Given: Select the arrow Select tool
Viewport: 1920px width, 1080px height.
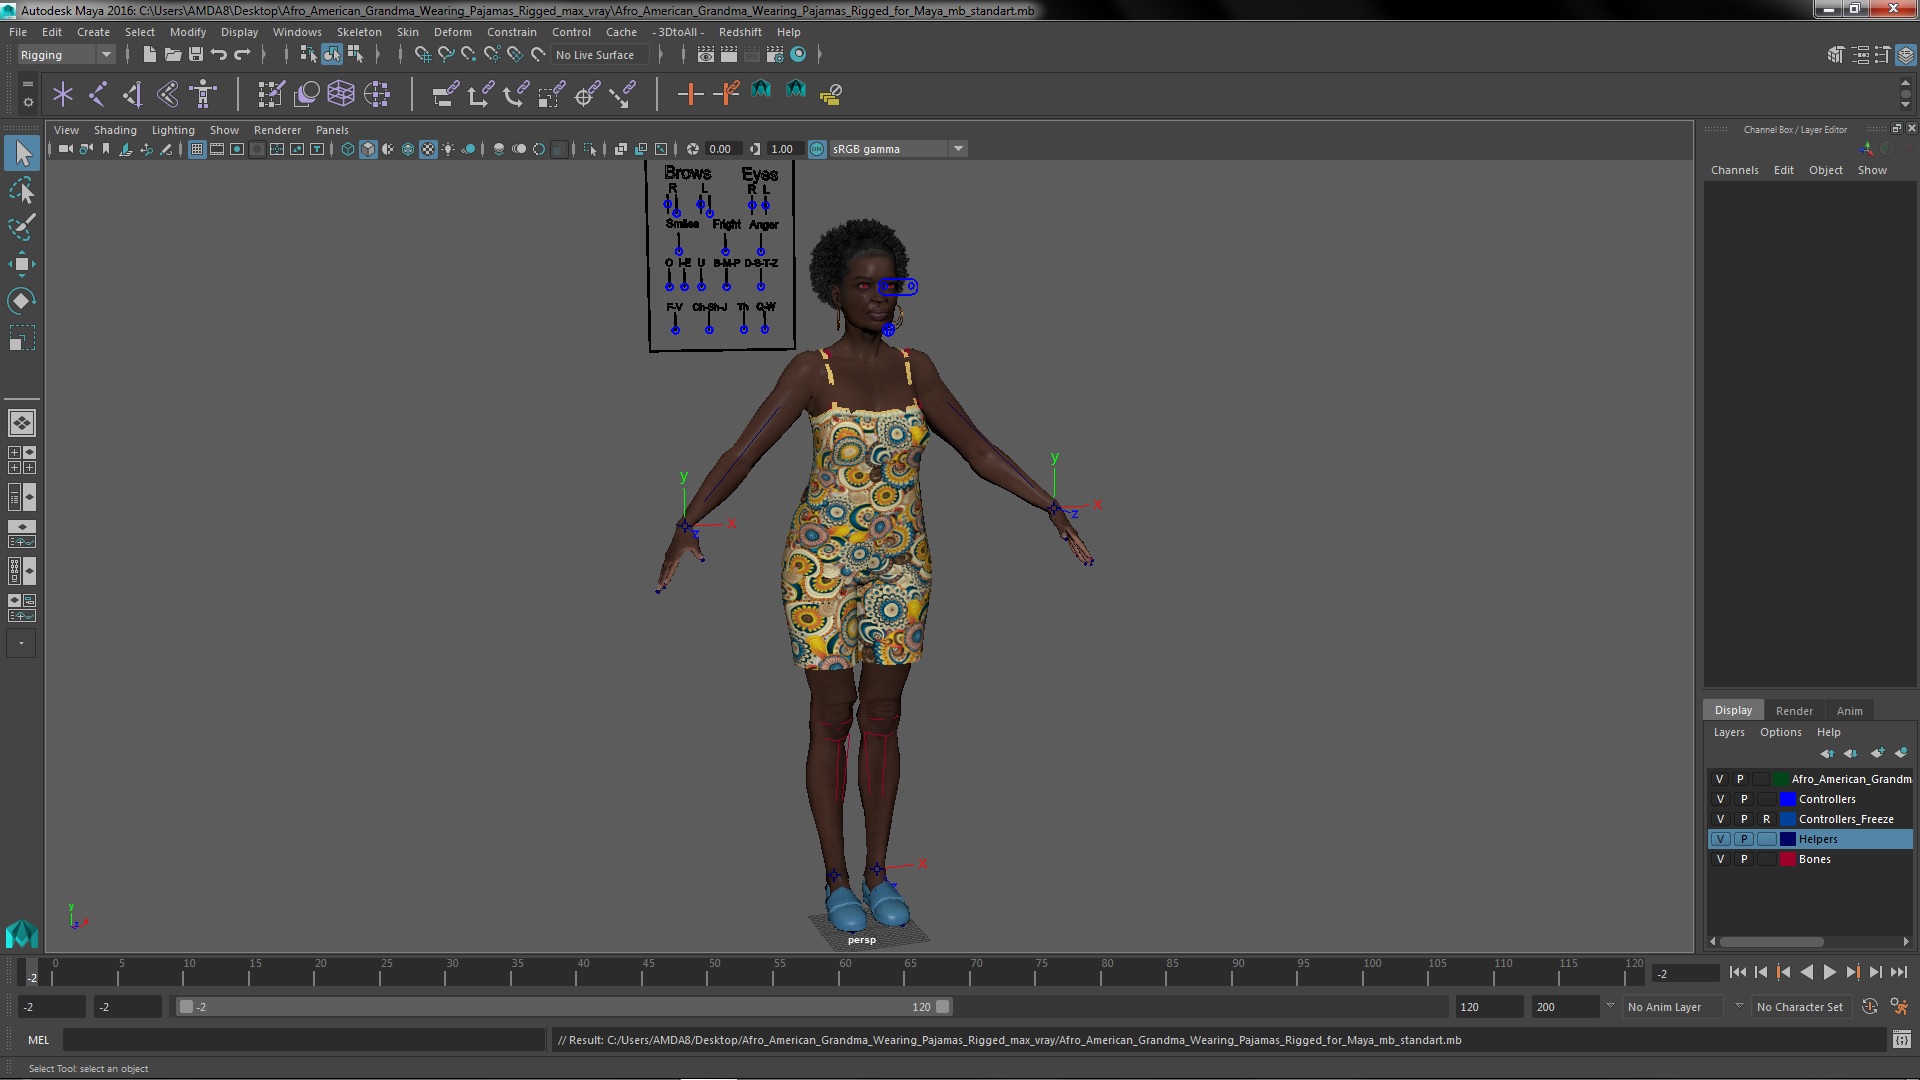Looking at the screenshot, I should (22, 153).
